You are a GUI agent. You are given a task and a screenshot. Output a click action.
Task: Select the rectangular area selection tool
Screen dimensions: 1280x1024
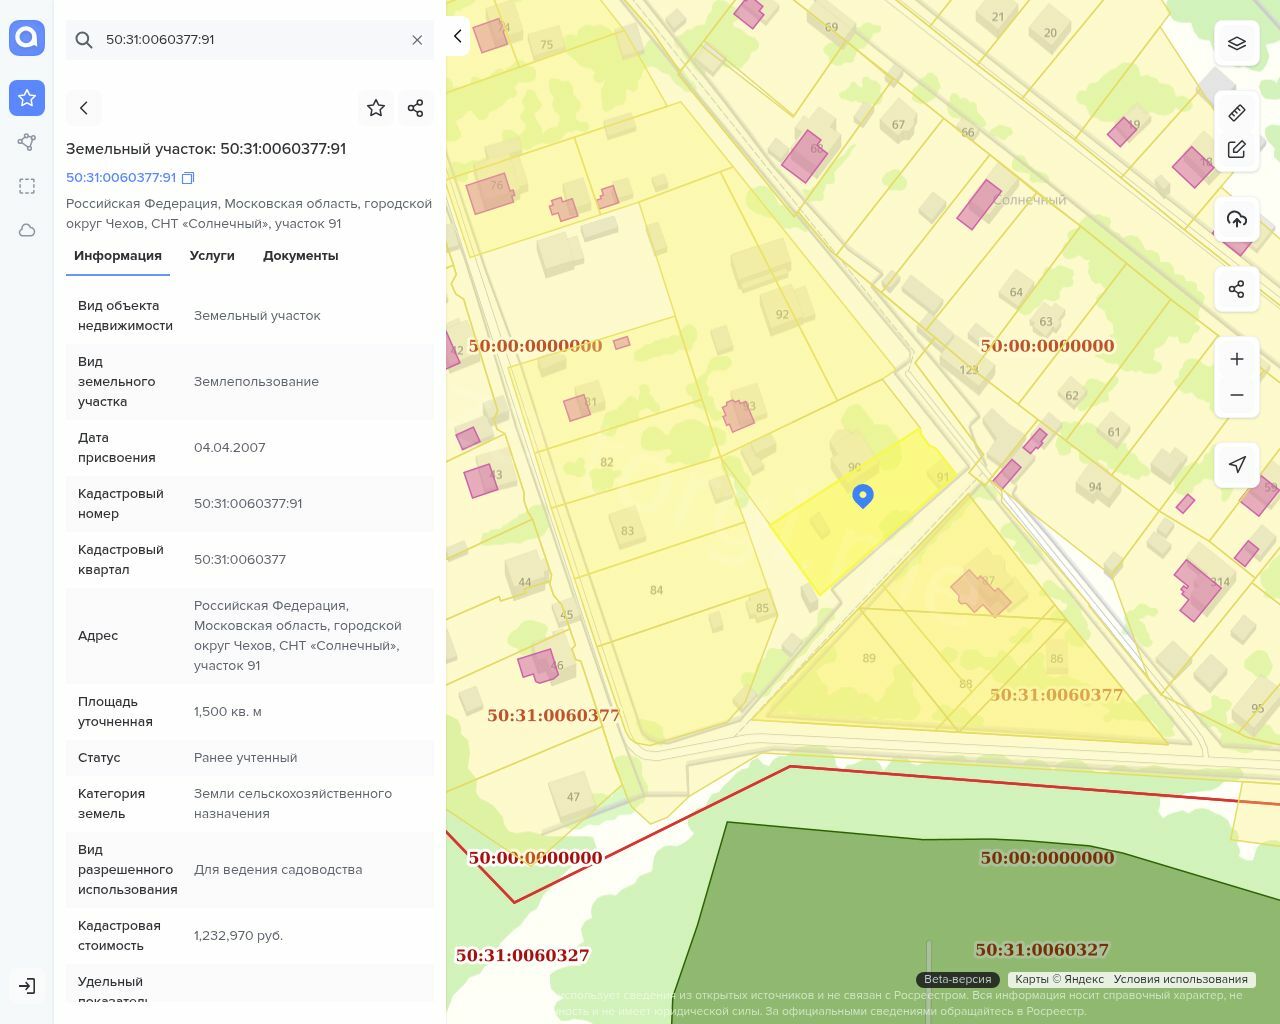point(27,186)
